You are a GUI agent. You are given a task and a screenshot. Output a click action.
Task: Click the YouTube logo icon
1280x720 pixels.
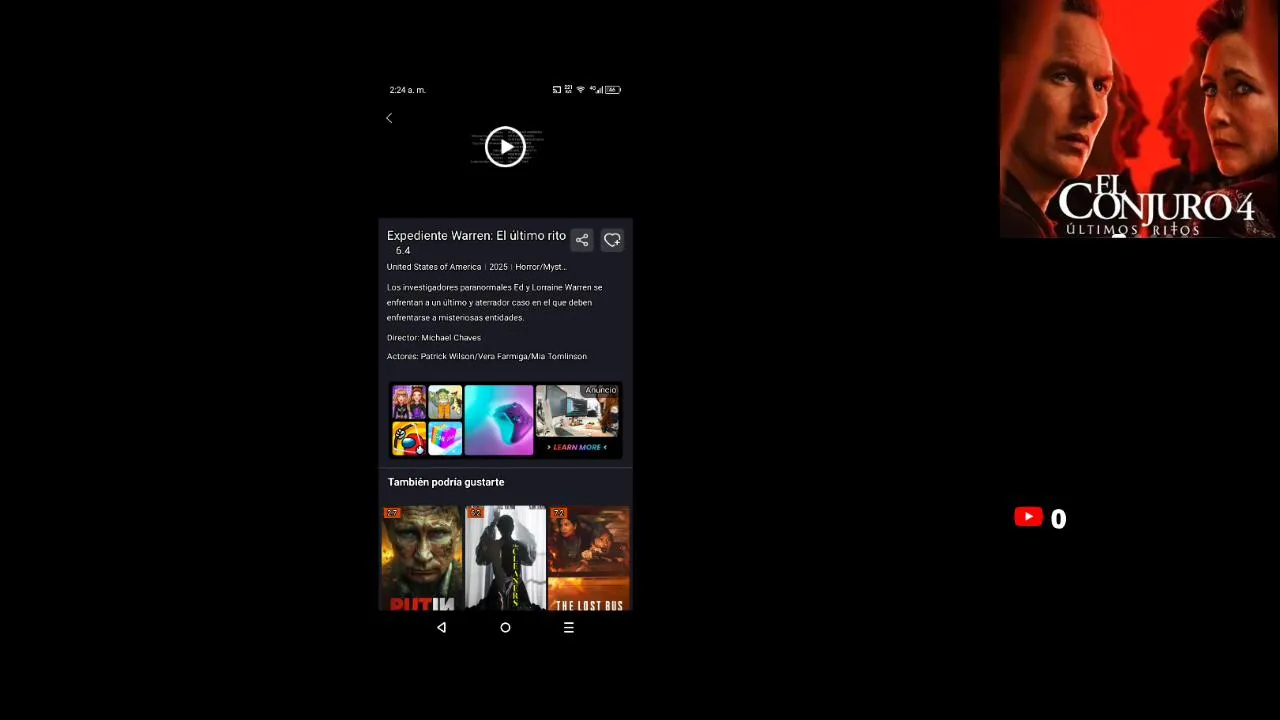1028,517
